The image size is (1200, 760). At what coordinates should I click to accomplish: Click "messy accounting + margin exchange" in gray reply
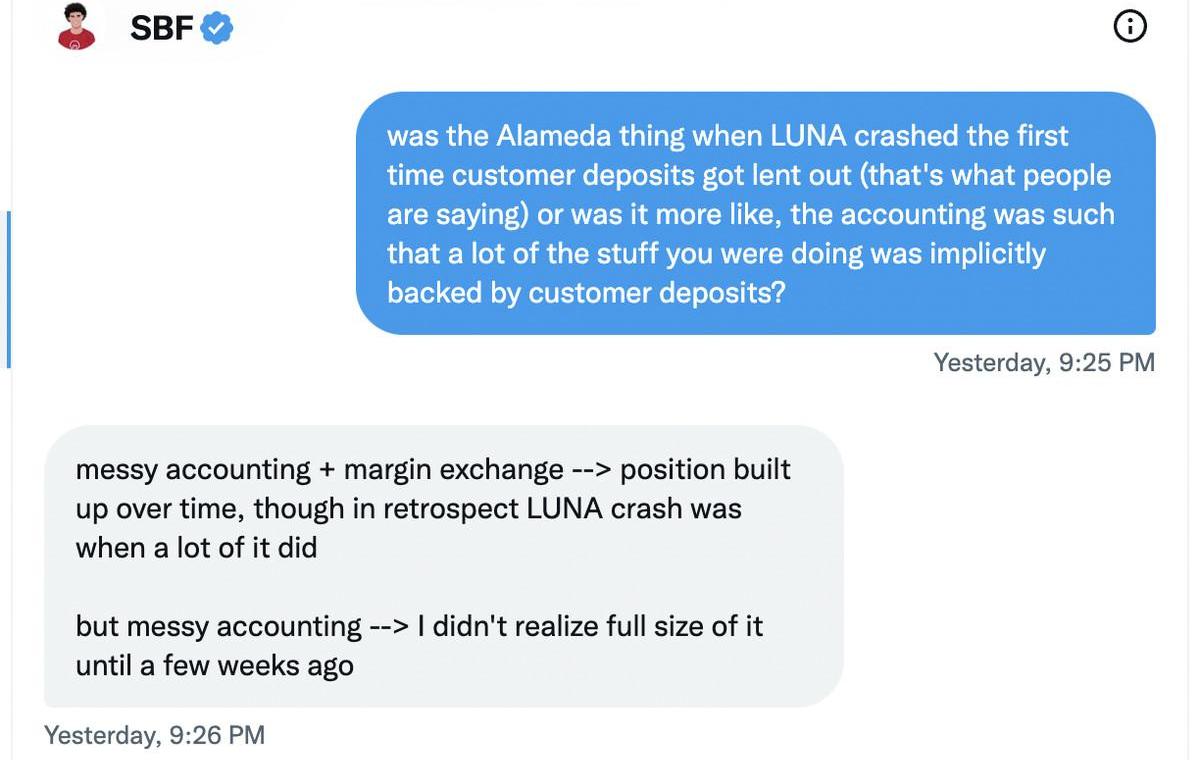pyautogui.click(x=320, y=469)
